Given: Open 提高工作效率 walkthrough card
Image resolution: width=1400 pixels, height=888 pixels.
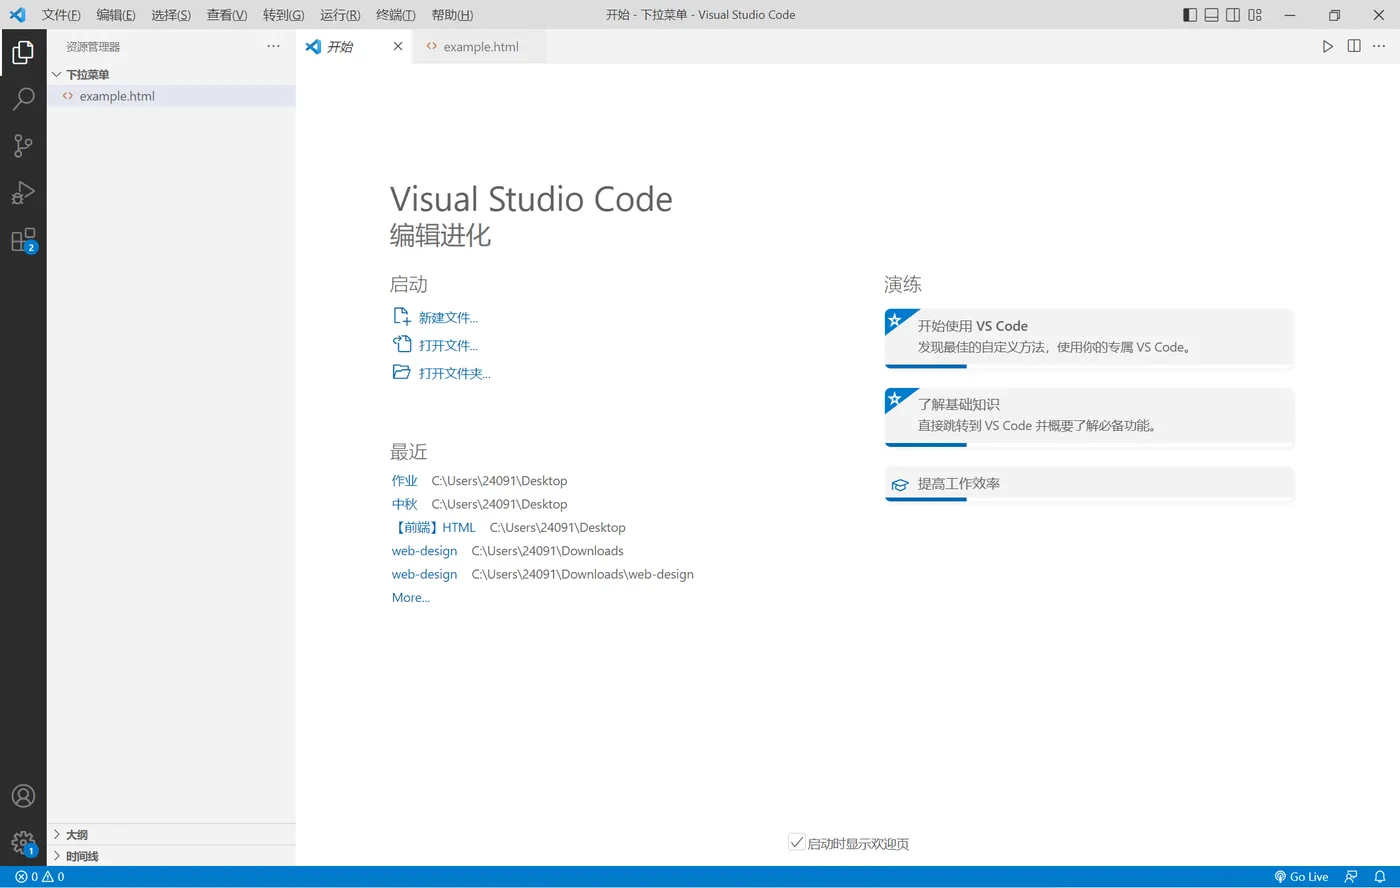Looking at the screenshot, I should click(x=1090, y=484).
